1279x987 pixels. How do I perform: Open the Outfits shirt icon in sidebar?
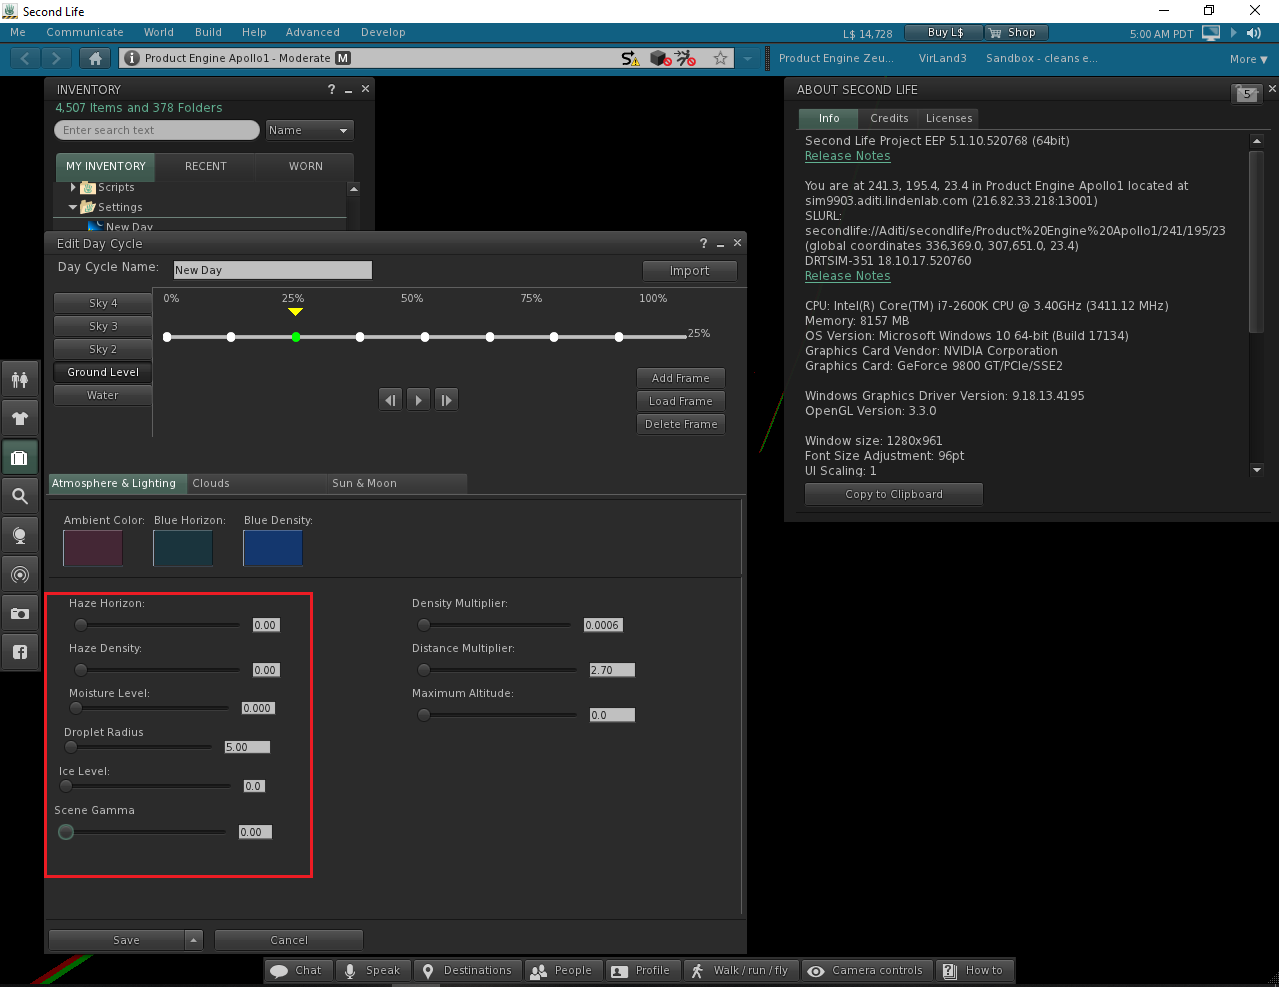(x=20, y=418)
